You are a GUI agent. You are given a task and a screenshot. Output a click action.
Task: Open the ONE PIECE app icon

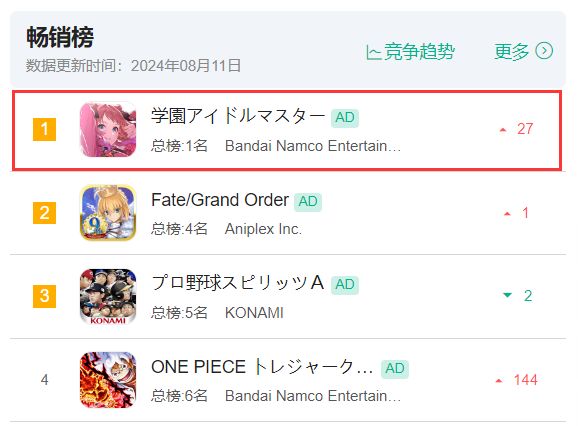108,380
